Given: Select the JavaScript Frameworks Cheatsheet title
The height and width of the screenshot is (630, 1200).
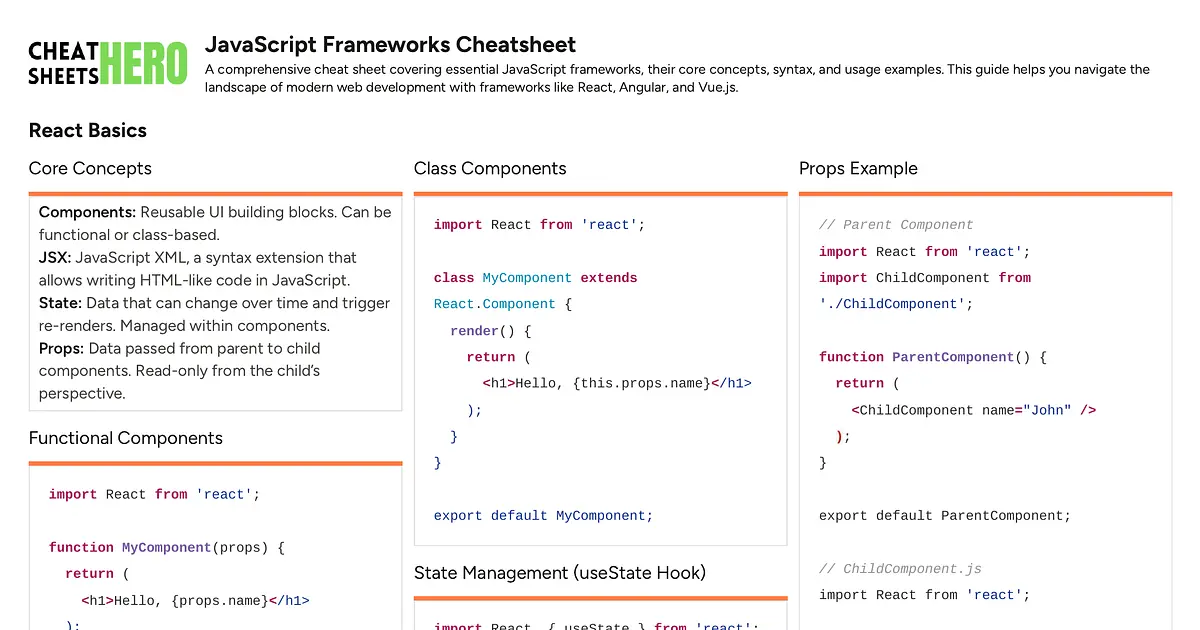Looking at the screenshot, I should click(x=390, y=44).
